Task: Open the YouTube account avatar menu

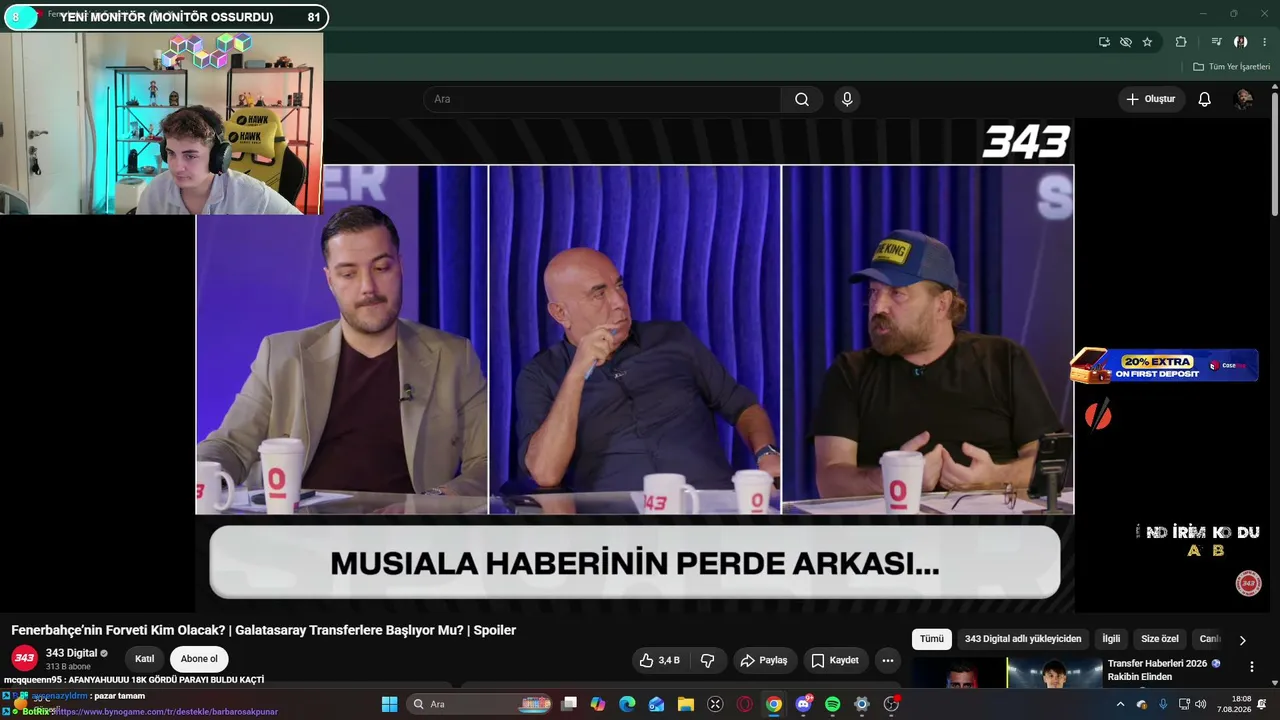Action: pos(1244,99)
